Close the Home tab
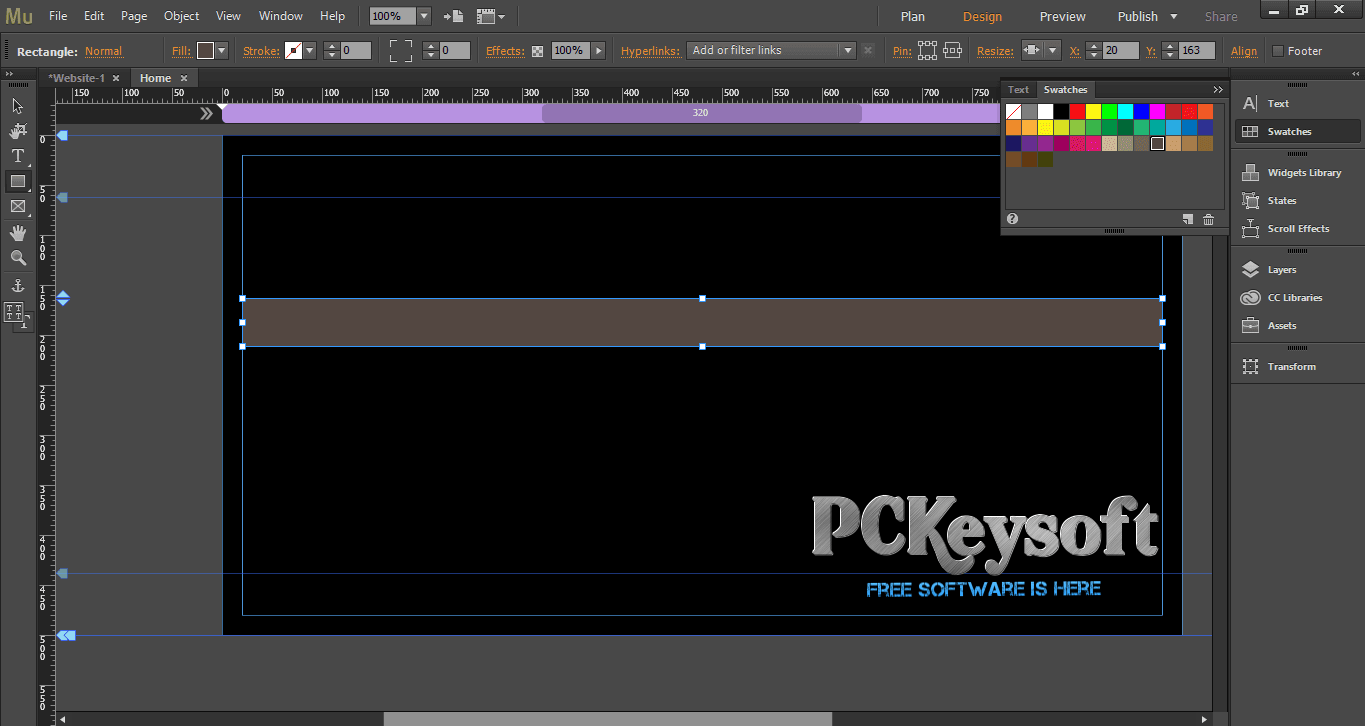Image resolution: width=1365 pixels, height=726 pixels. tap(184, 78)
